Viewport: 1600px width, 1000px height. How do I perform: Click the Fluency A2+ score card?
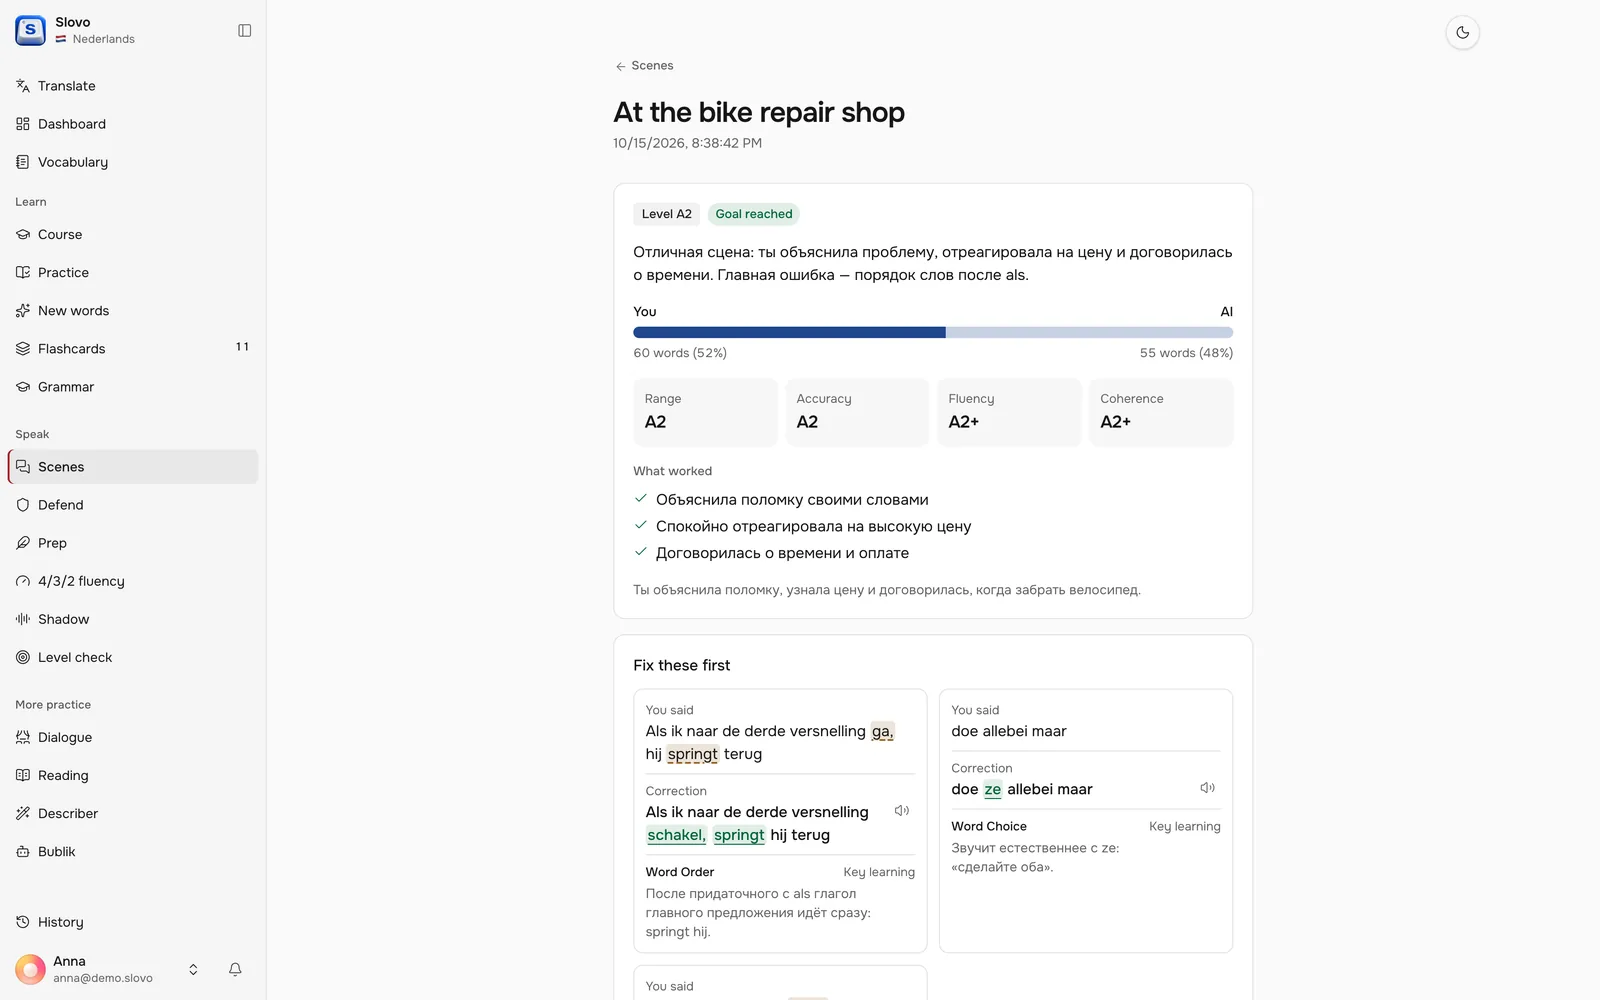coord(1009,412)
